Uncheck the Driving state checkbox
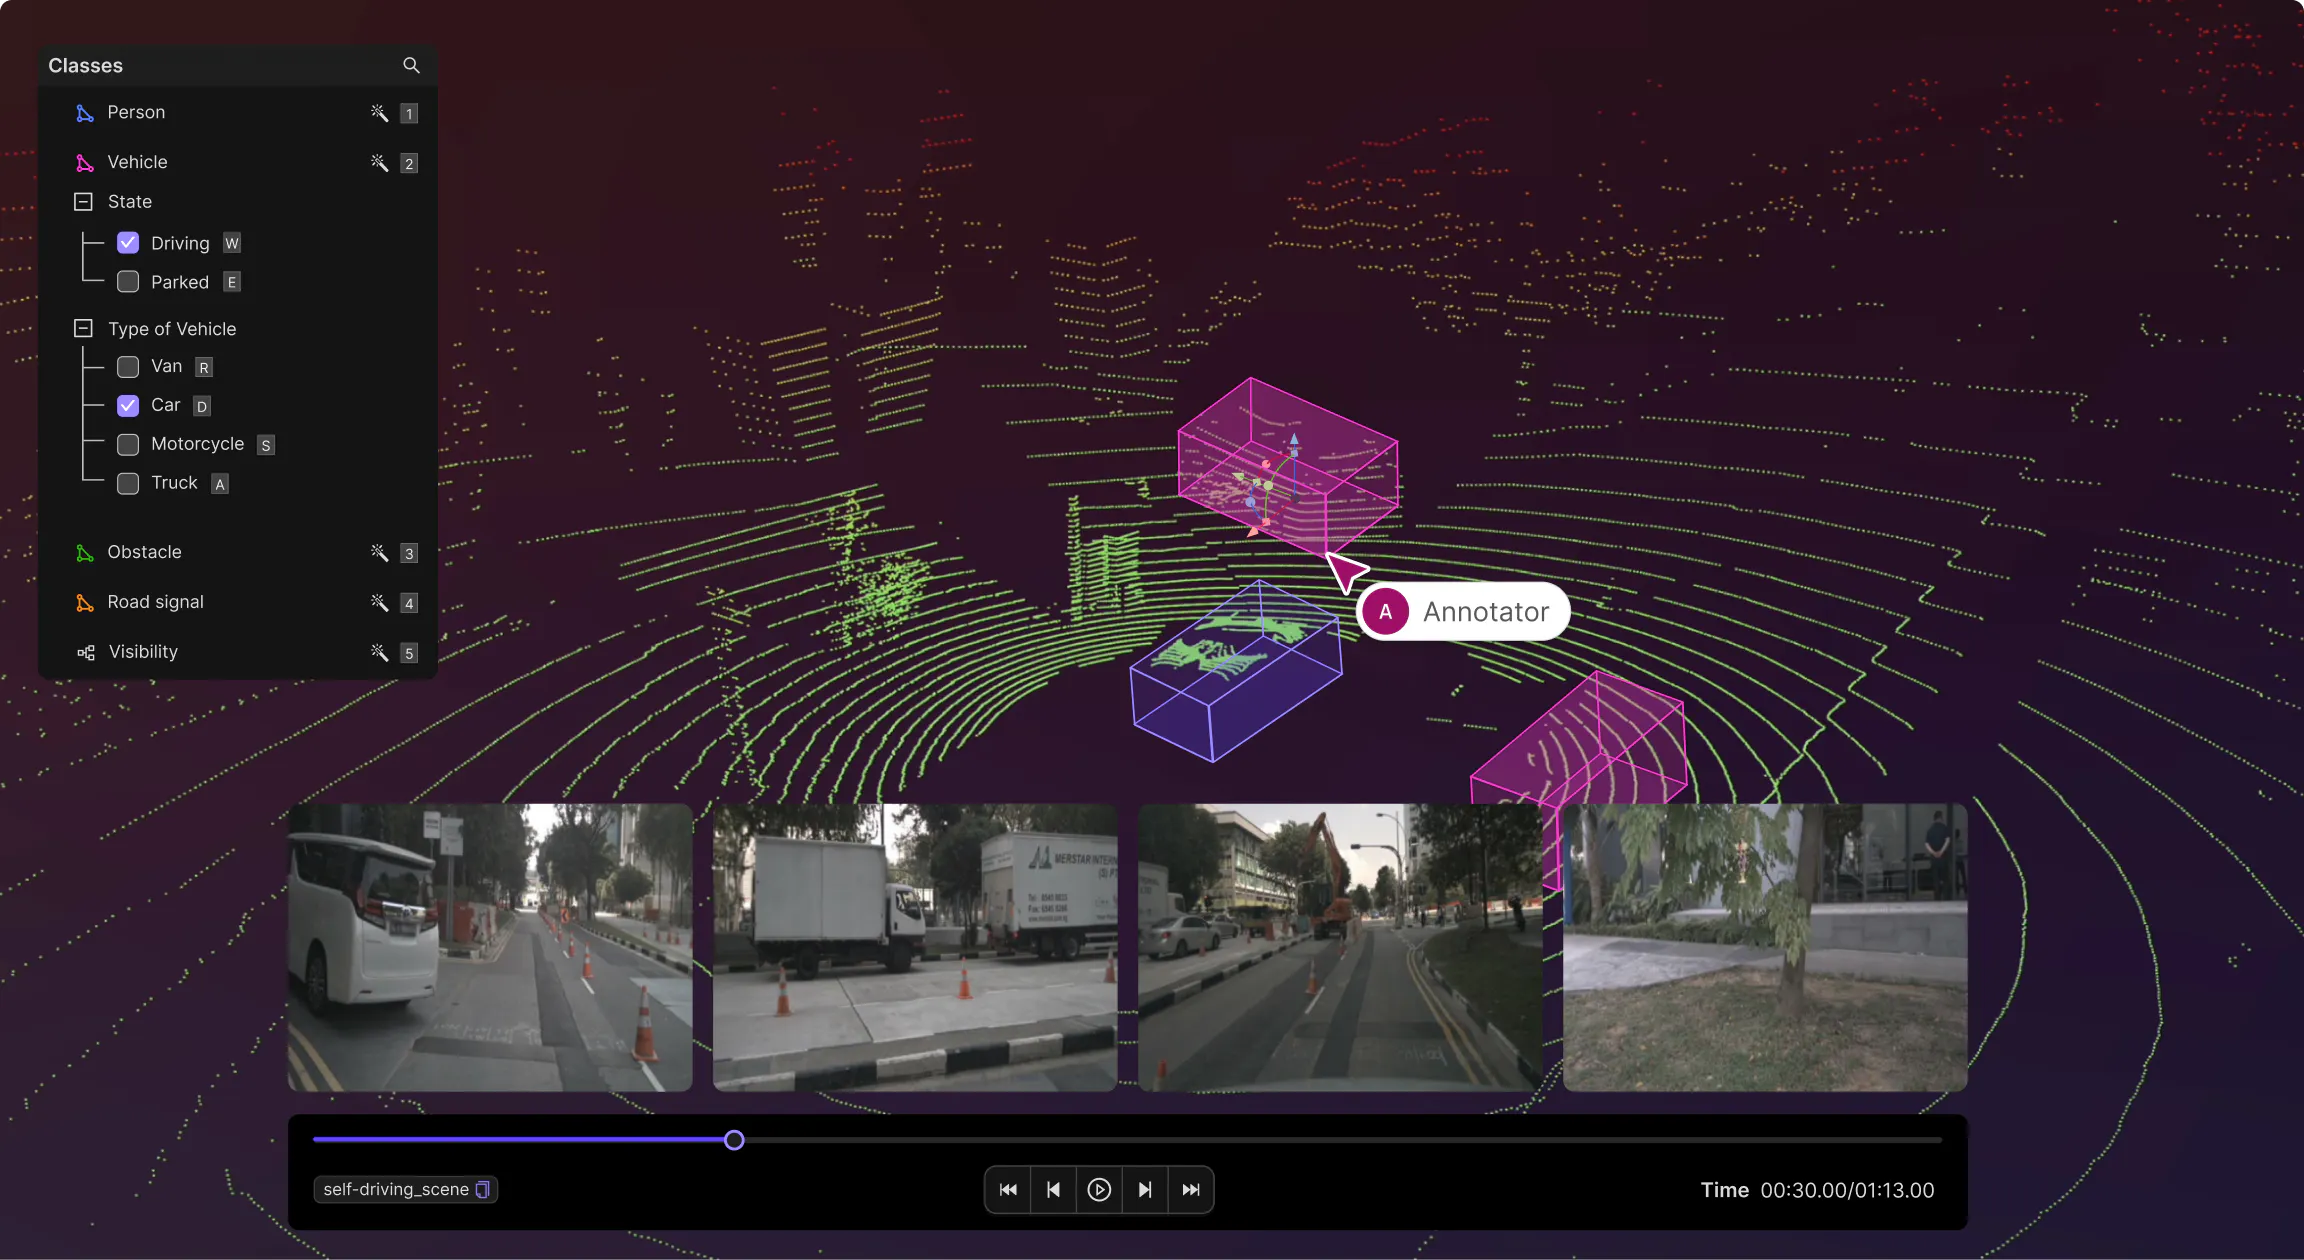Screen dimensions: 2304x1260 click(128, 243)
